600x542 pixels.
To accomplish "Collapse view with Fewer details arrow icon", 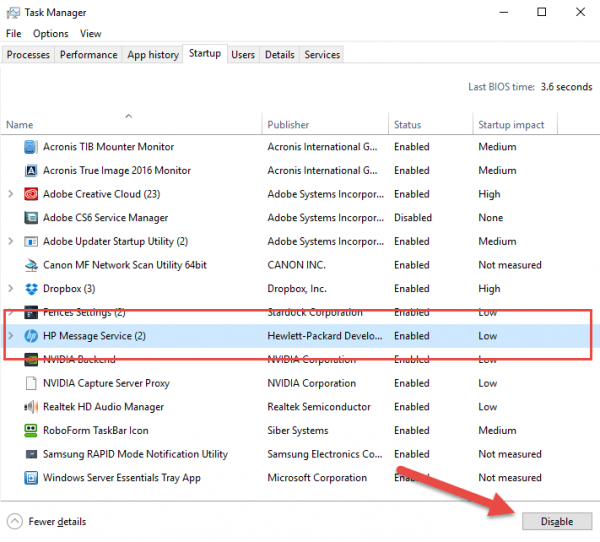I will (x=15, y=521).
